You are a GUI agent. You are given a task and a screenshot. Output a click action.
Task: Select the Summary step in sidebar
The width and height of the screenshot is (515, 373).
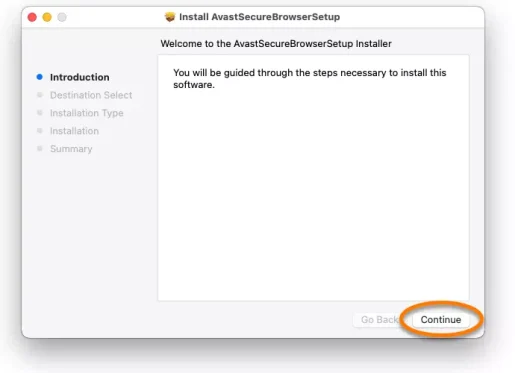pos(71,149)
